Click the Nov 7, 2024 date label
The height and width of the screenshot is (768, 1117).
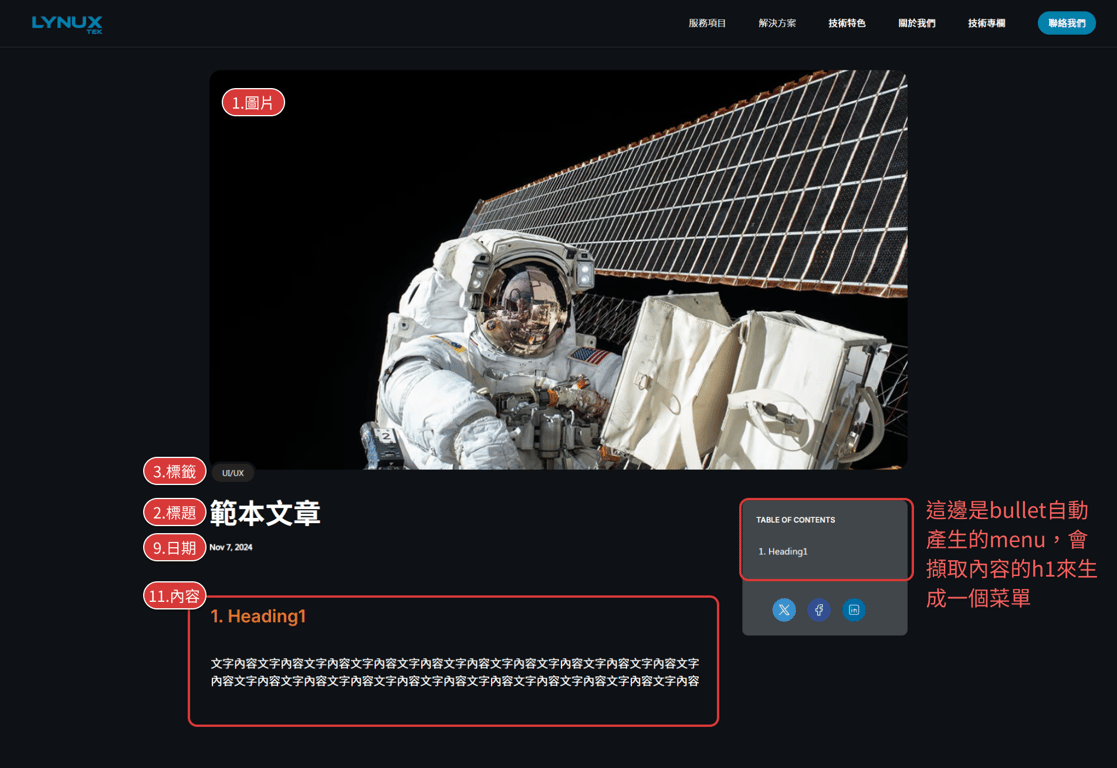[x=229, y=547]
